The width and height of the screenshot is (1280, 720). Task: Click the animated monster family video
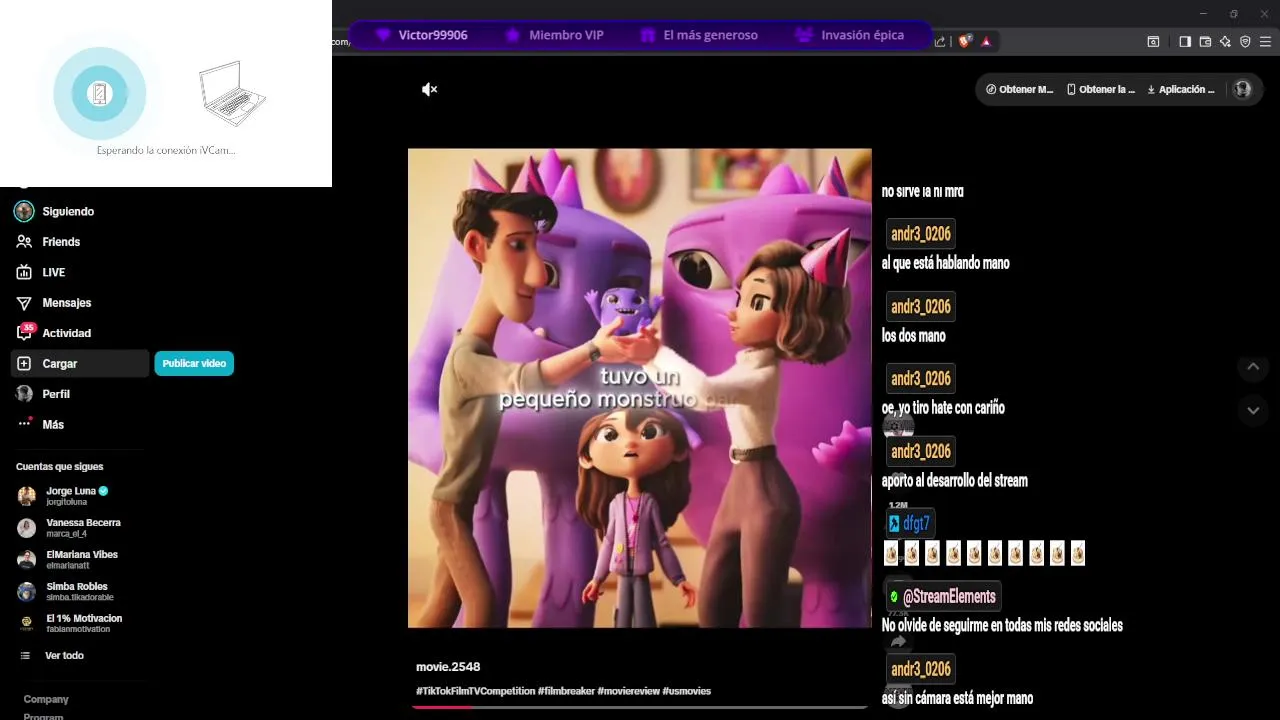click(x=639, y=388)
